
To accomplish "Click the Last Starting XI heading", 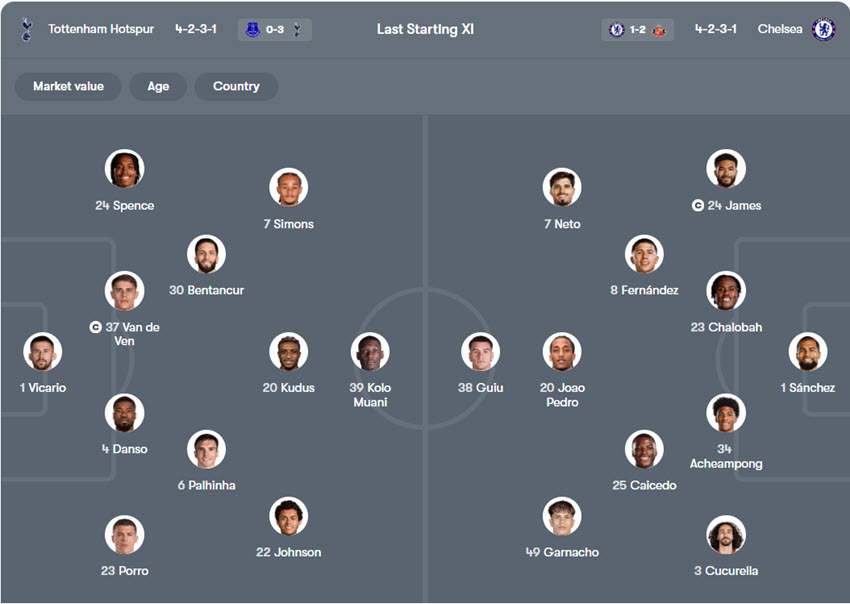I will pyautogui.click(x=425, y=29).
